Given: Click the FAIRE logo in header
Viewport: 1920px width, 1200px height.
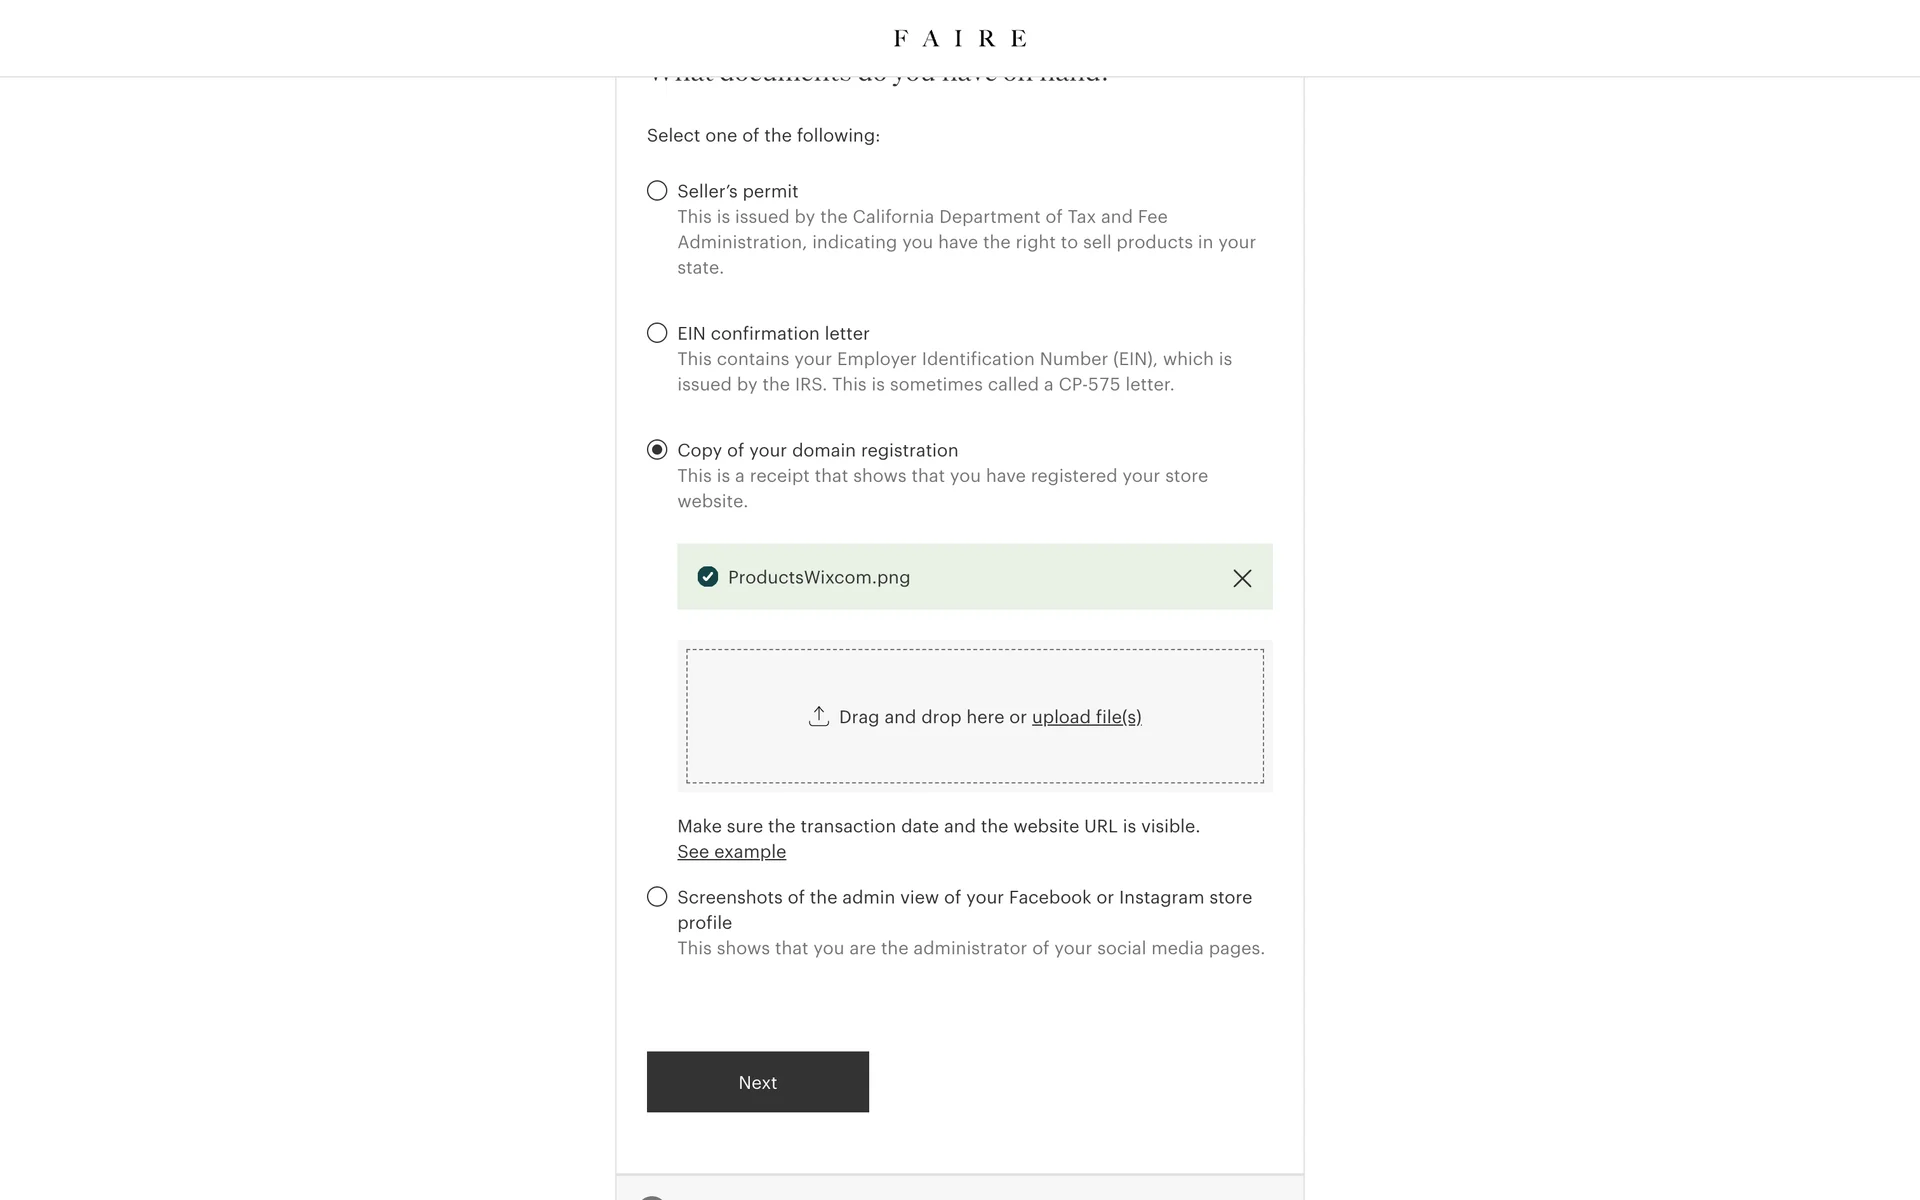Looking at the screenshot, I should [960, 38].
